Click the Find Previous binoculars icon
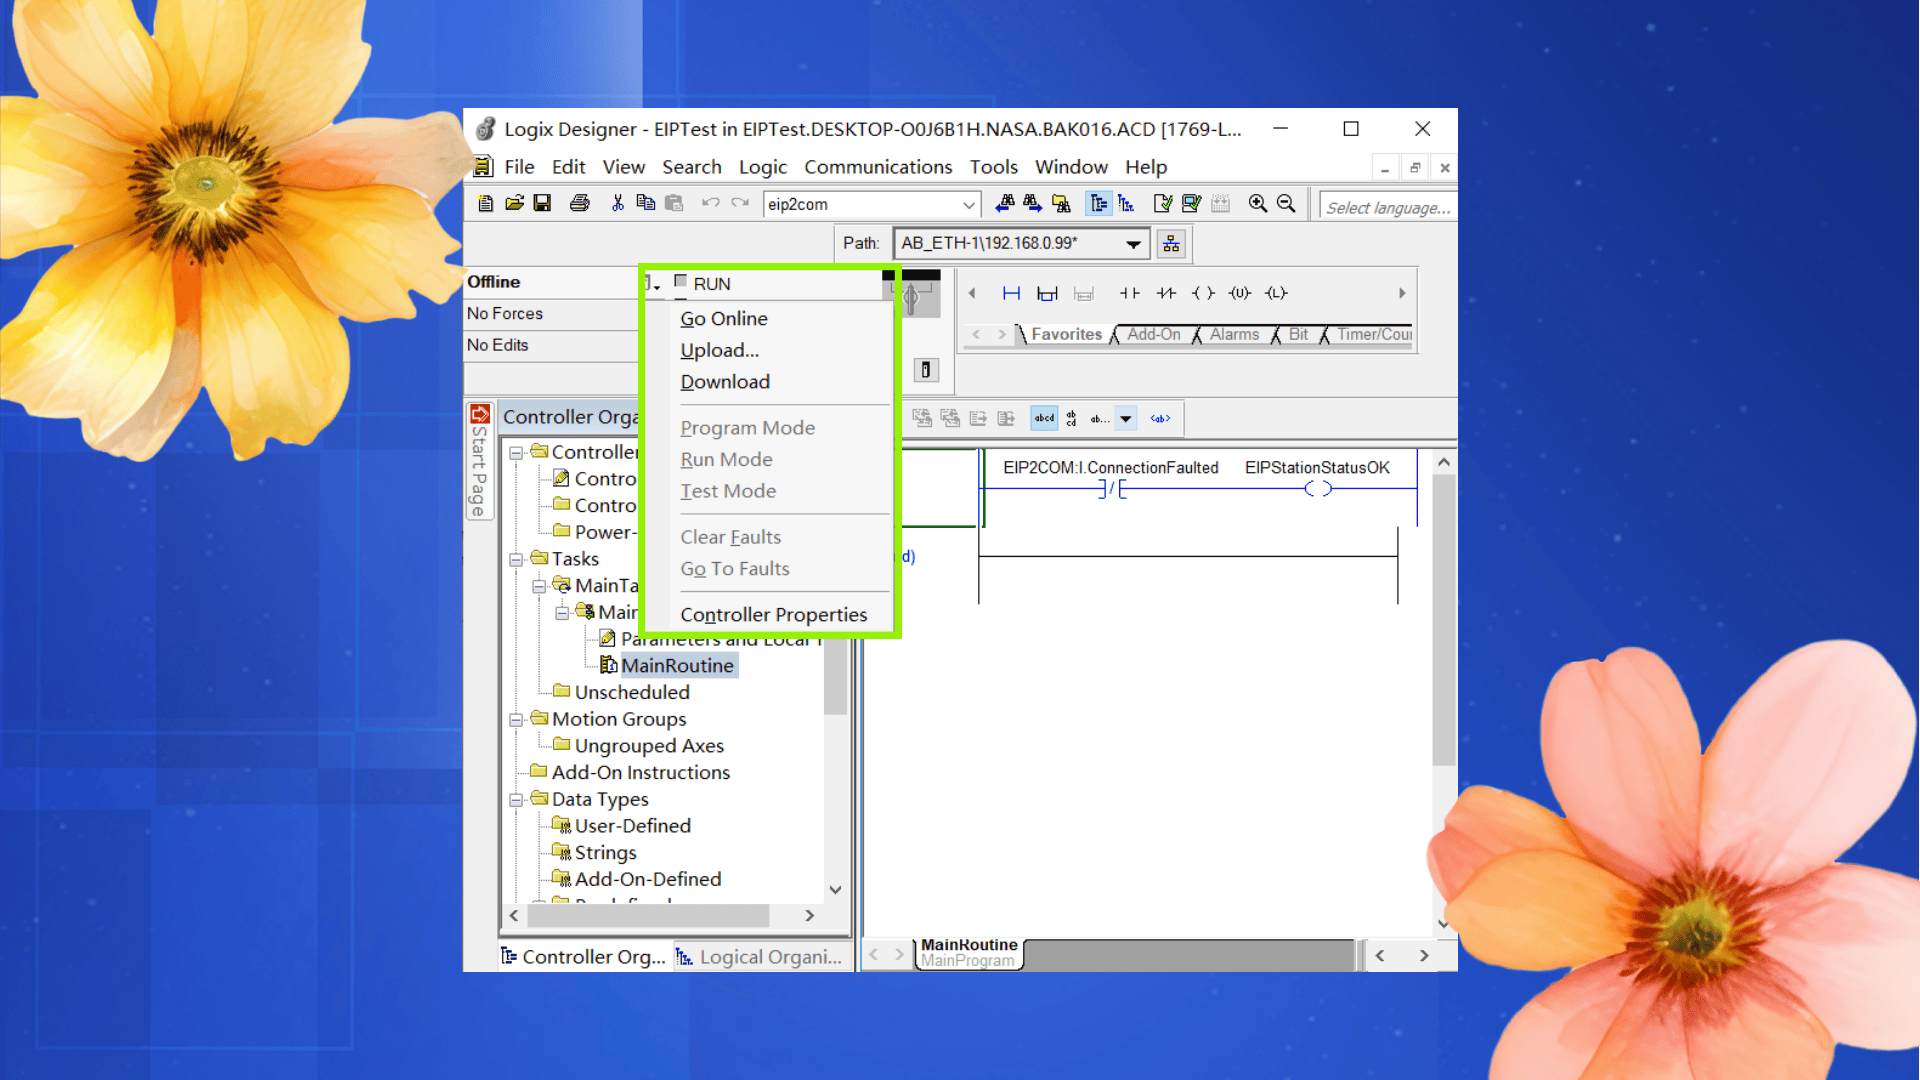This screenshot has width=1920, height=1080. click(x=1005, y=204)
